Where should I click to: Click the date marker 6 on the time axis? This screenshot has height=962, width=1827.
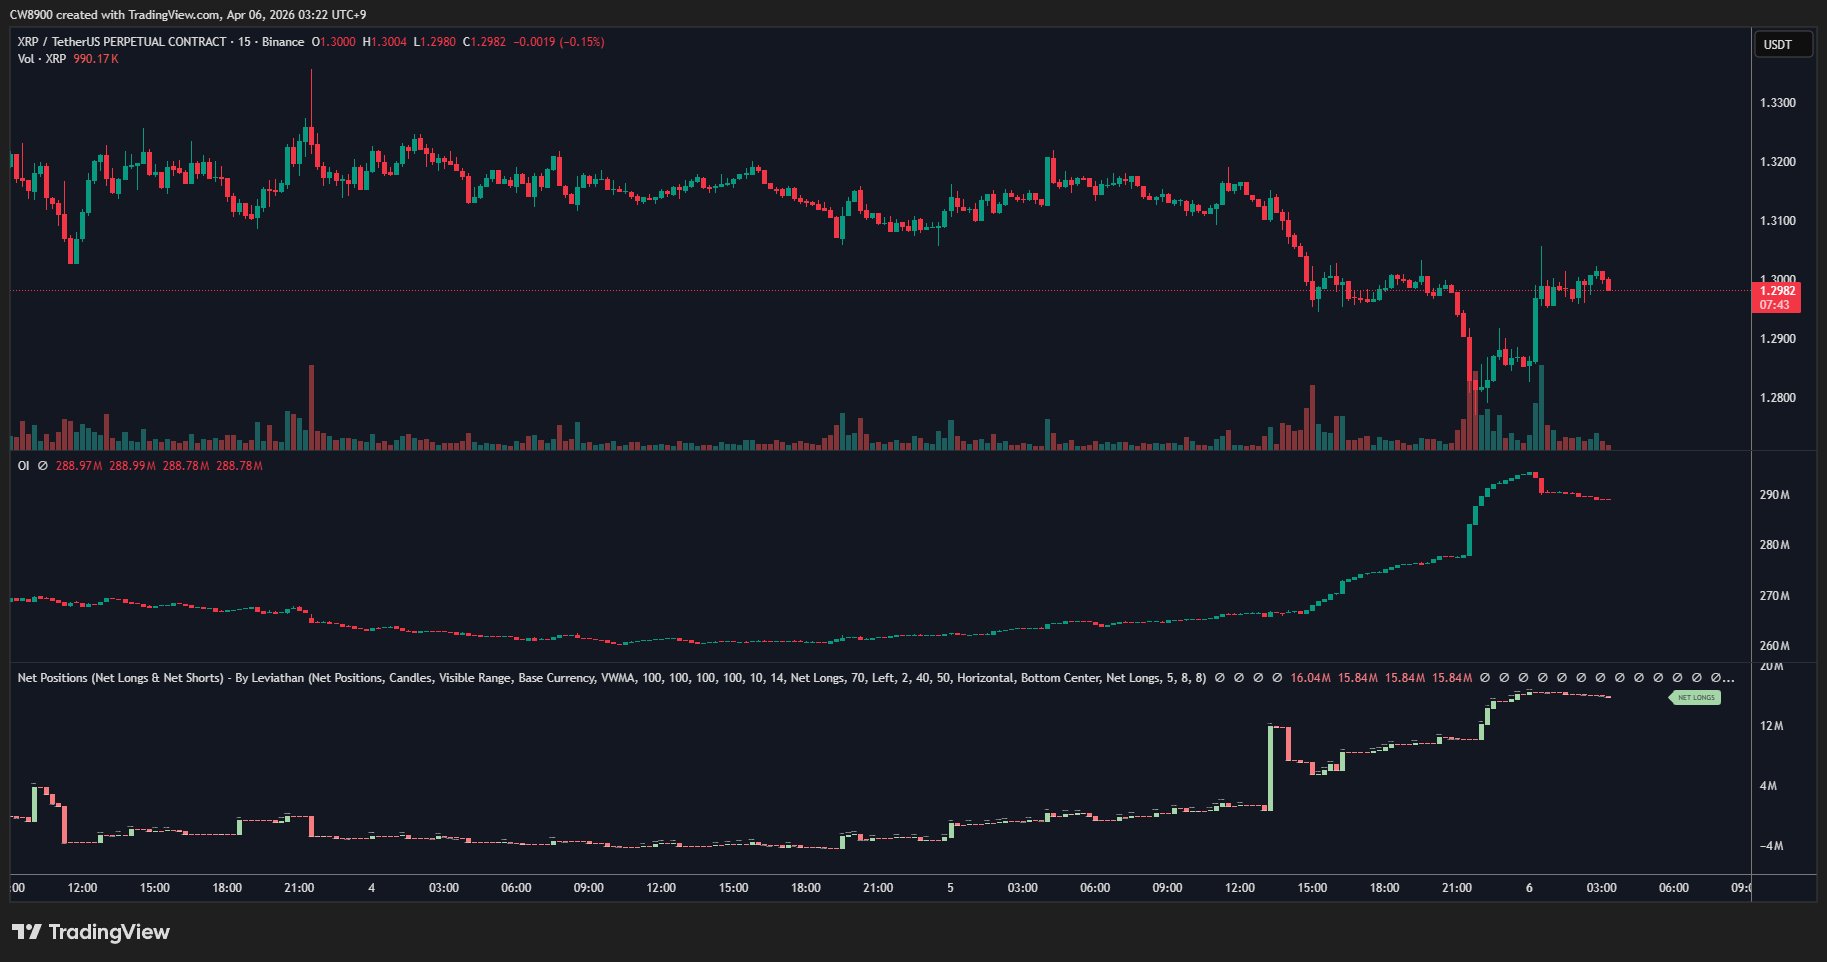(1529, 888)
